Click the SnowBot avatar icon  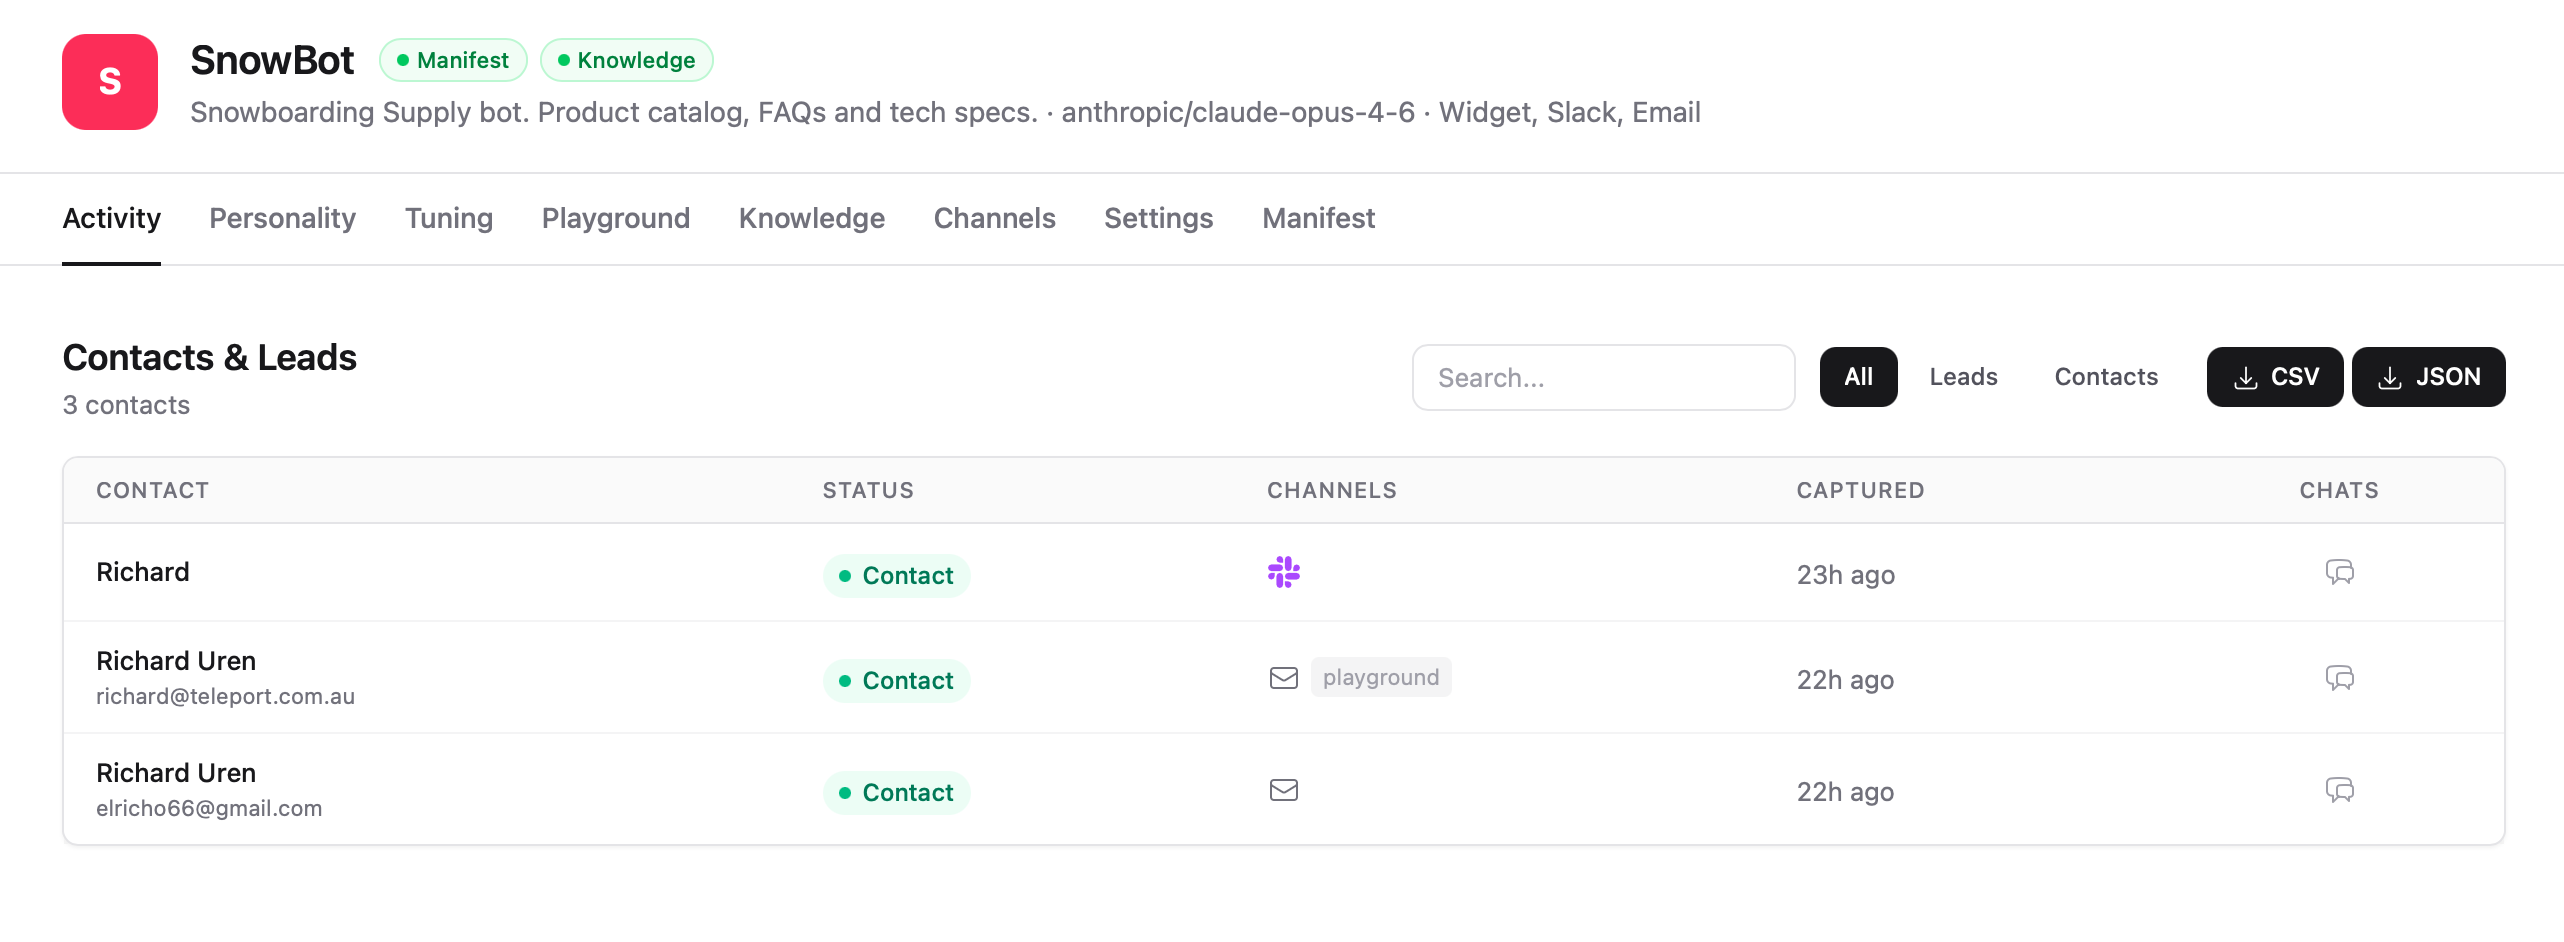(x=109, y=82)
